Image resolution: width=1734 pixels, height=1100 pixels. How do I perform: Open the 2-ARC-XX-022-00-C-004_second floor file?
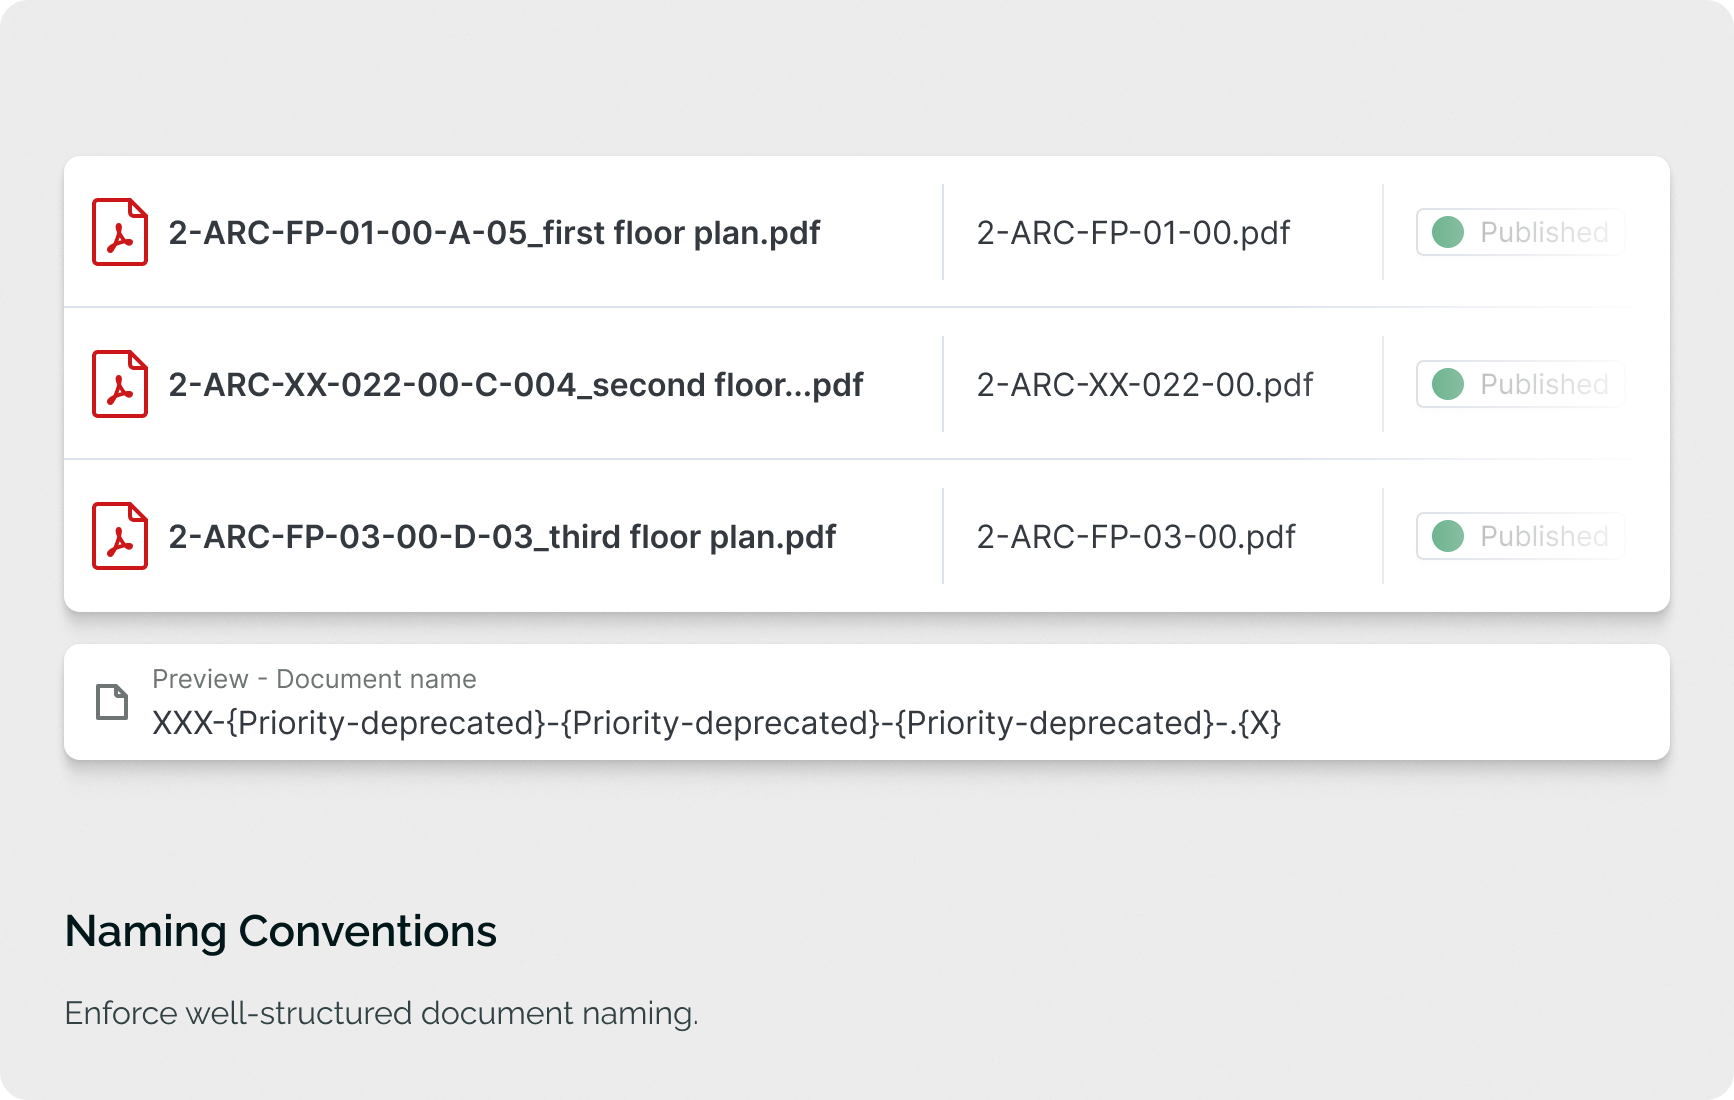tap(515, 385)
